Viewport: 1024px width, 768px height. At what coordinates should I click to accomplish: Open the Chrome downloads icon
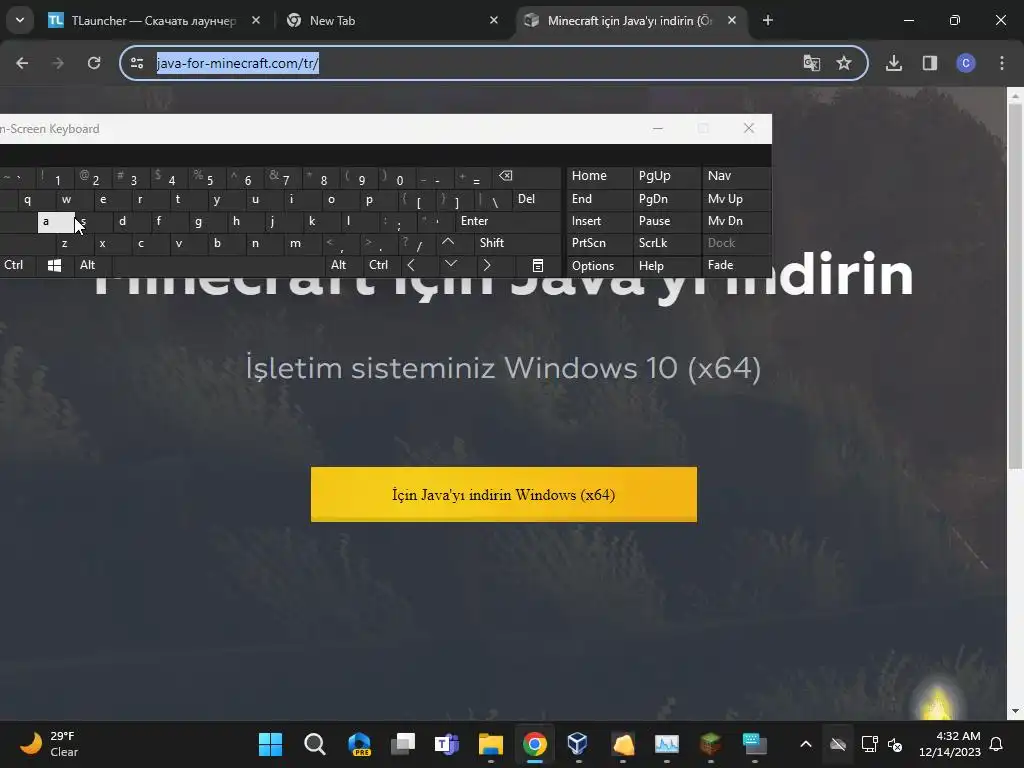click(x=893, y=63)
